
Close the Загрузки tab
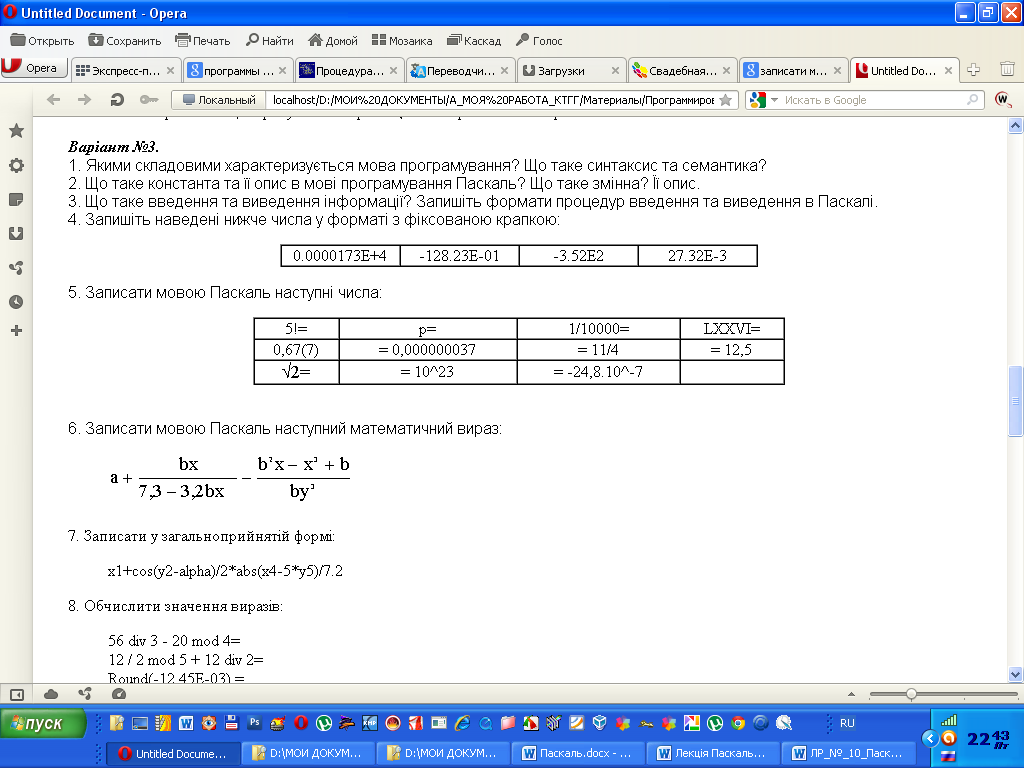[615, 71]
